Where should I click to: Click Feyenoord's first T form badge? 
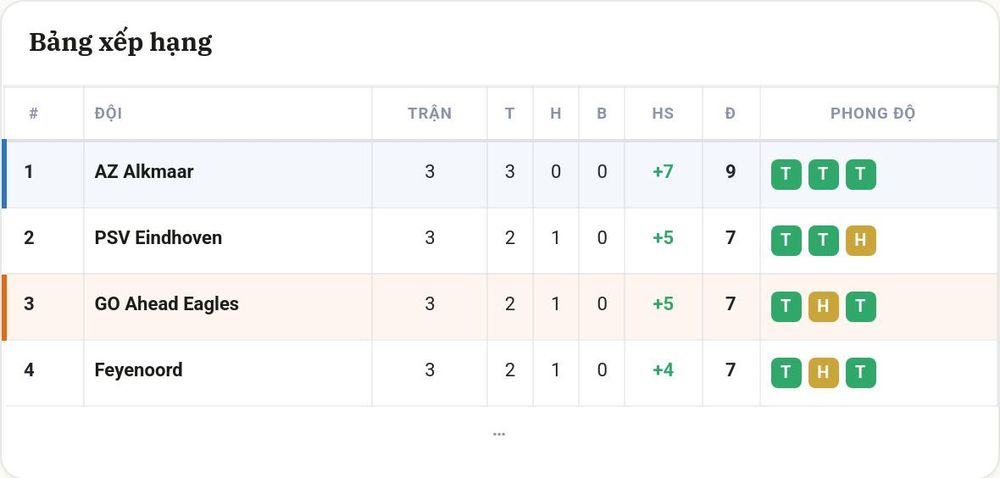[x=786, y=373]
